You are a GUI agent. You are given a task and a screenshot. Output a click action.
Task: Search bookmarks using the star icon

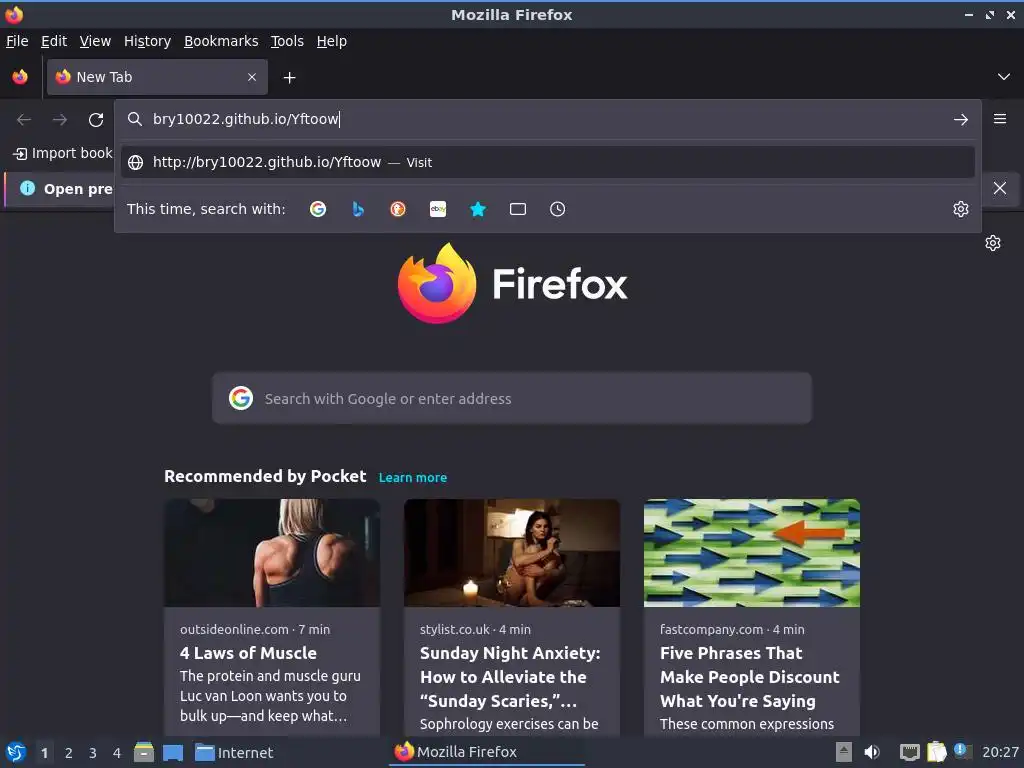(478, 209)
